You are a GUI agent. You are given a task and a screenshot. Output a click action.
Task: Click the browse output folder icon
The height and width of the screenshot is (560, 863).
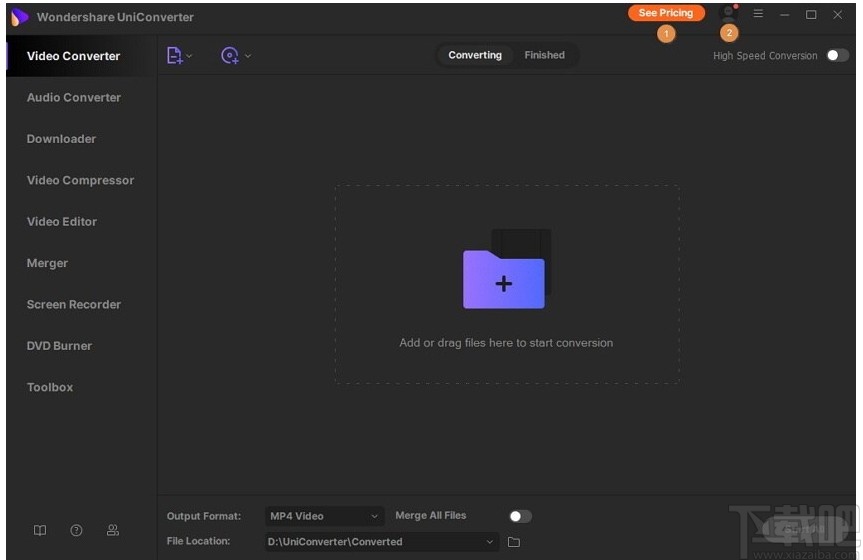coord(514,542)
